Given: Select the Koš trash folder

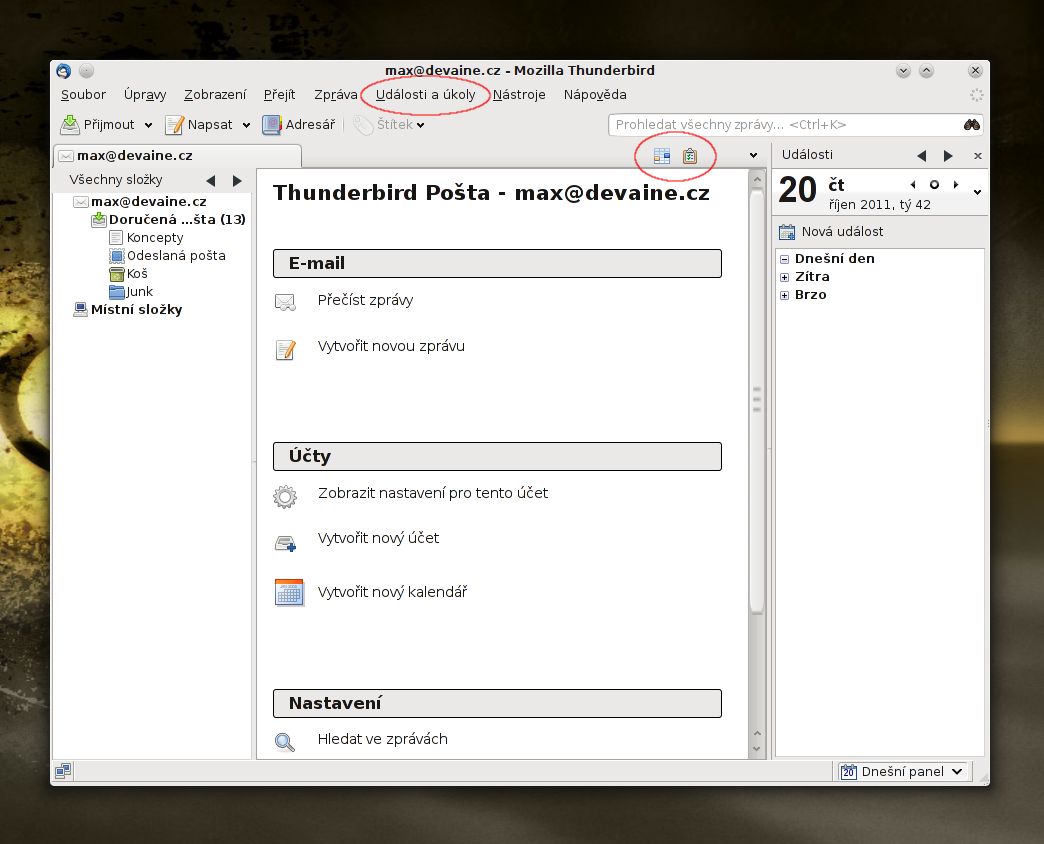Looking at the screenshot, I should pyautogui.click(x=137, y=274).
